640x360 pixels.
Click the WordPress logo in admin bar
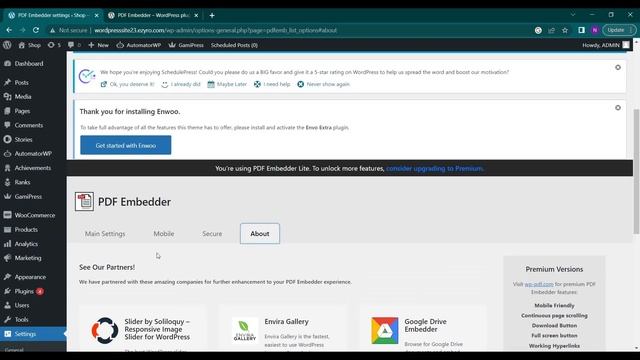point(7,45)
